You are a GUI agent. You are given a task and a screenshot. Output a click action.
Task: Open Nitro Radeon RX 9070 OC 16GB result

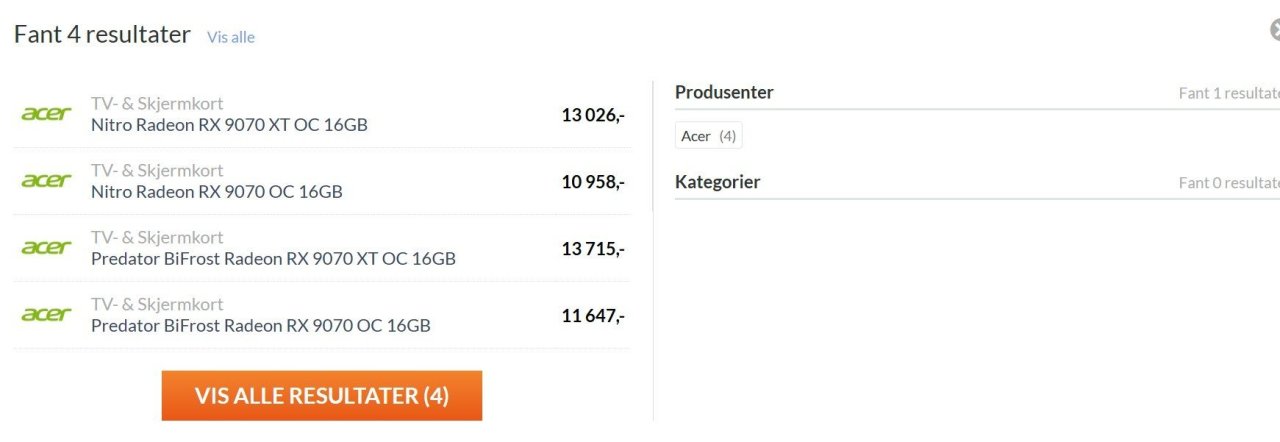point(216,192)
